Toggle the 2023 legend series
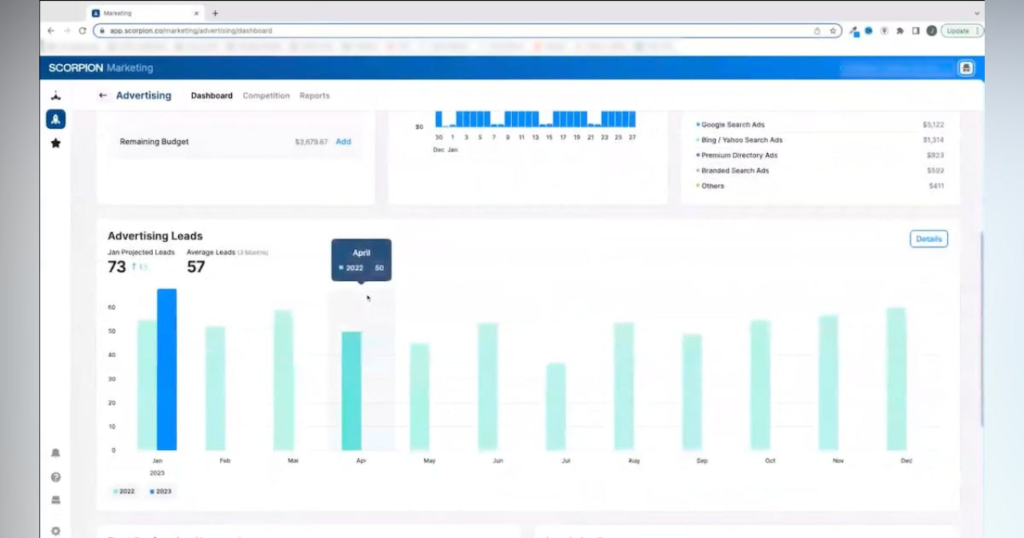 tap(160, 492)
